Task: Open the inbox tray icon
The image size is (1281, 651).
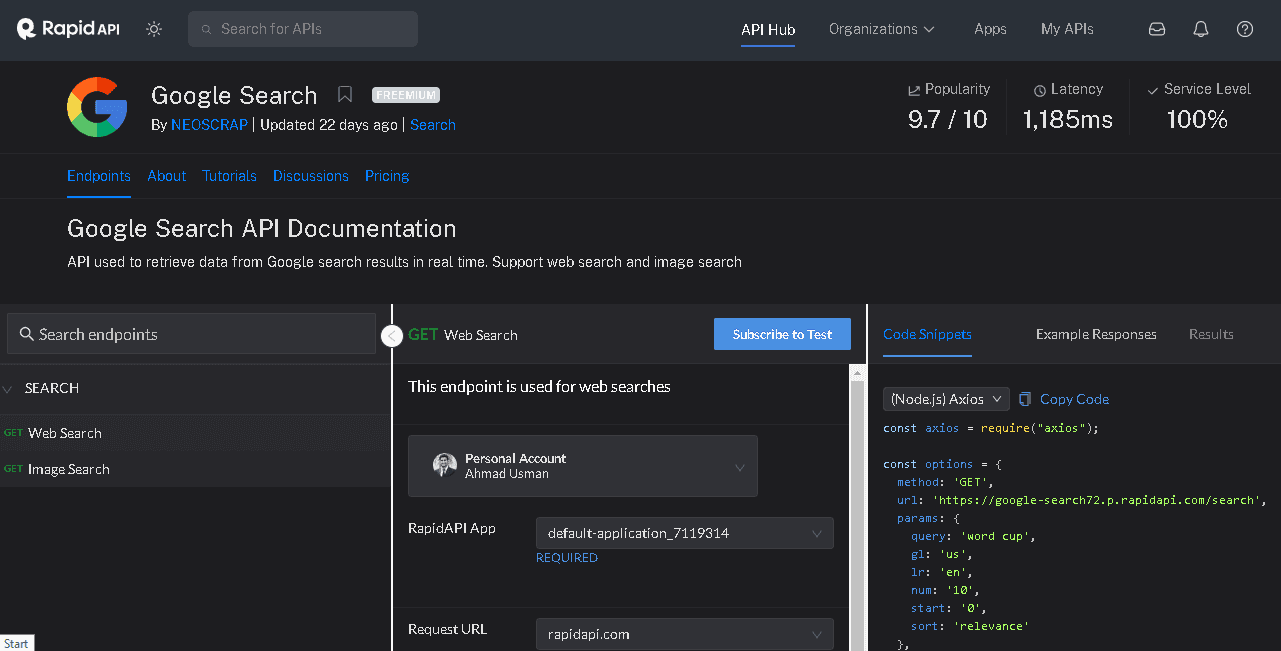Action: (x=1157, y=29)
